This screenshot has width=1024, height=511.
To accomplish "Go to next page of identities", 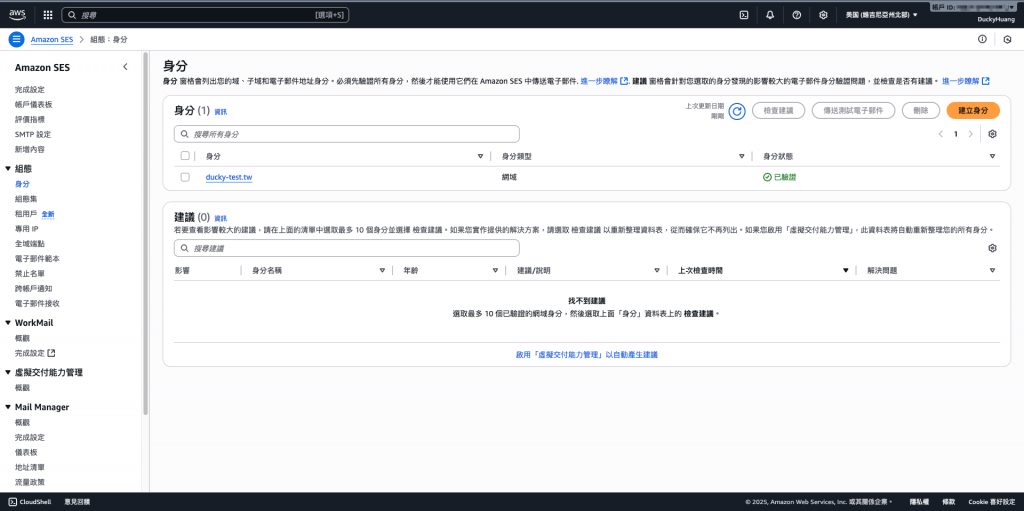I will [971, 134].
